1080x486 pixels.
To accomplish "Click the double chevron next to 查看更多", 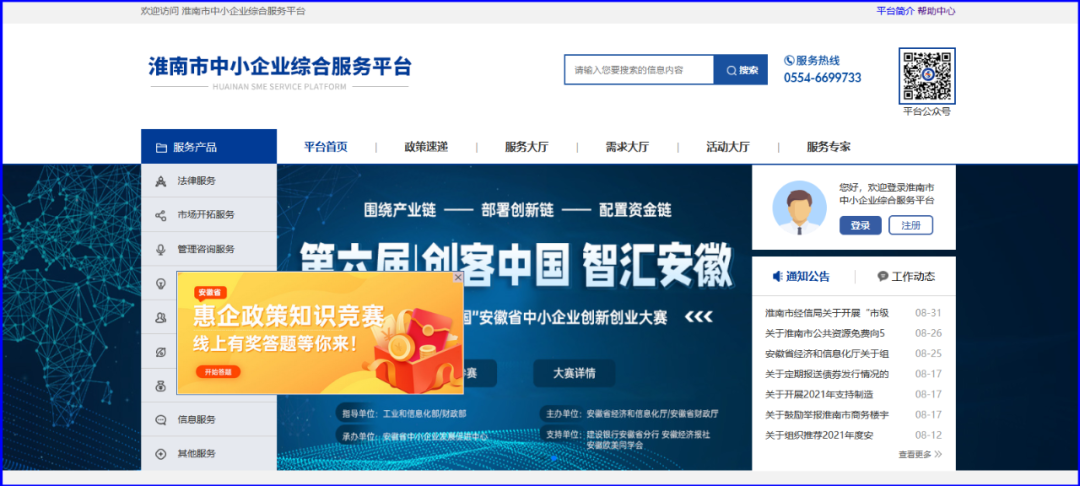I will coord(938,454).
